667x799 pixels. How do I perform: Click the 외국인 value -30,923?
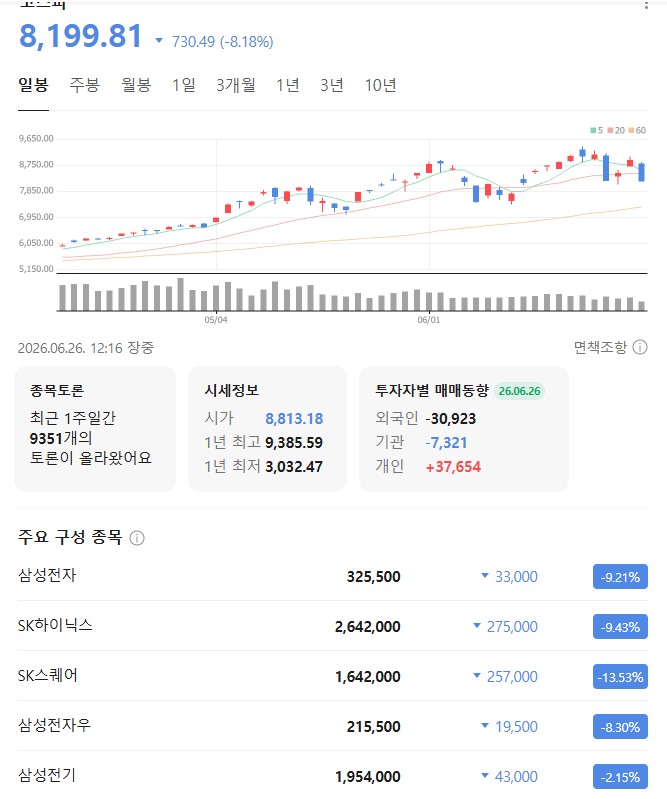coord(450,419)
